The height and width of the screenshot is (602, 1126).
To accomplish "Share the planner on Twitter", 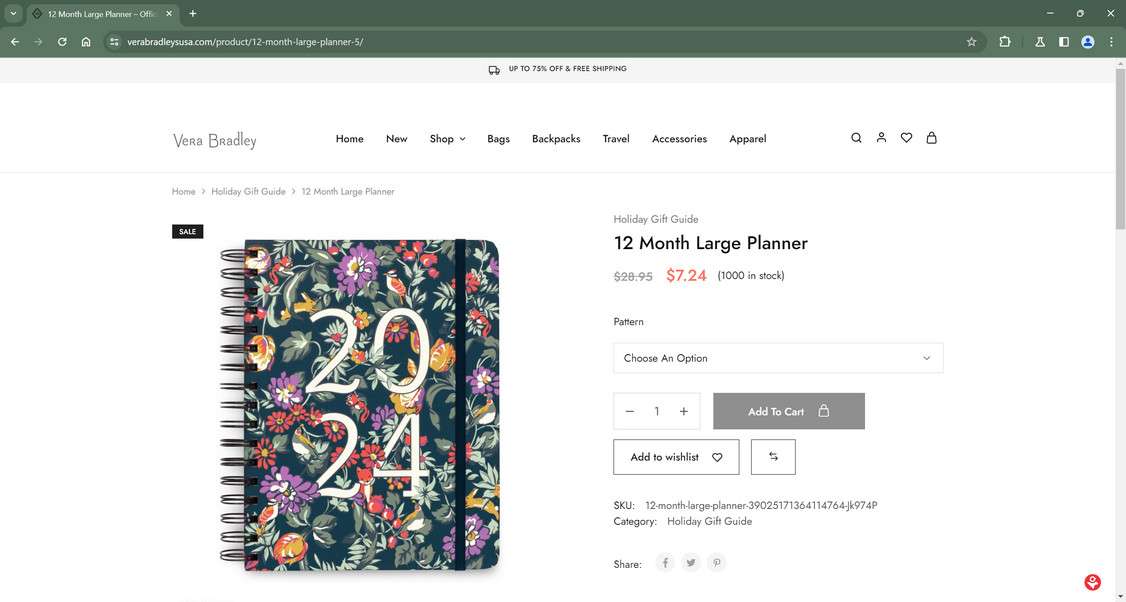I will (x=691, y=562).
